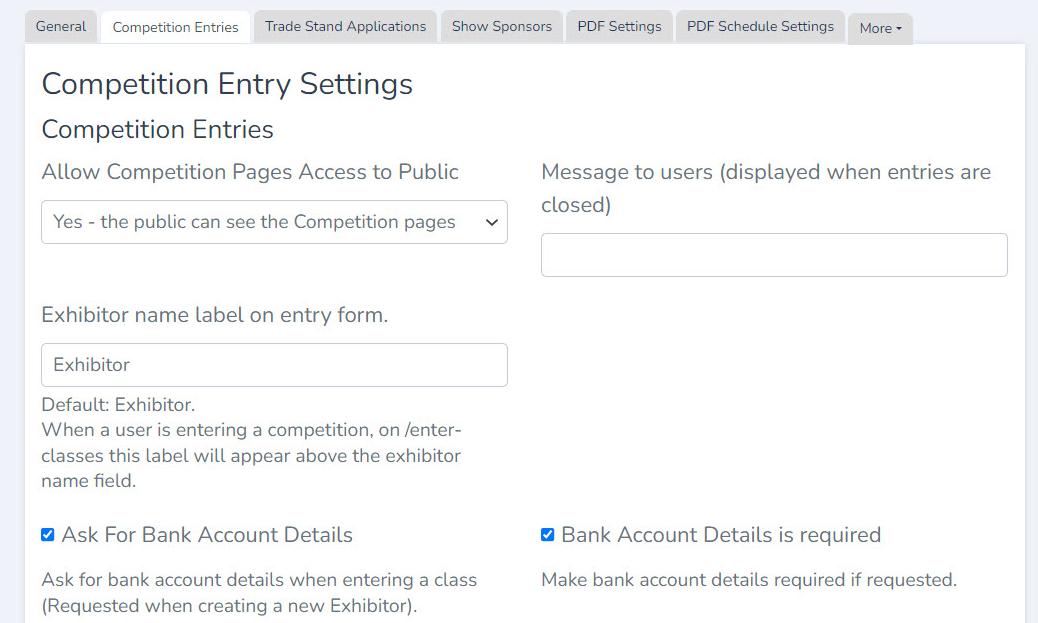Click the Message to users text field
Image resolution: width=1038 pixels, height=623 pixels.
pos(774,255)
